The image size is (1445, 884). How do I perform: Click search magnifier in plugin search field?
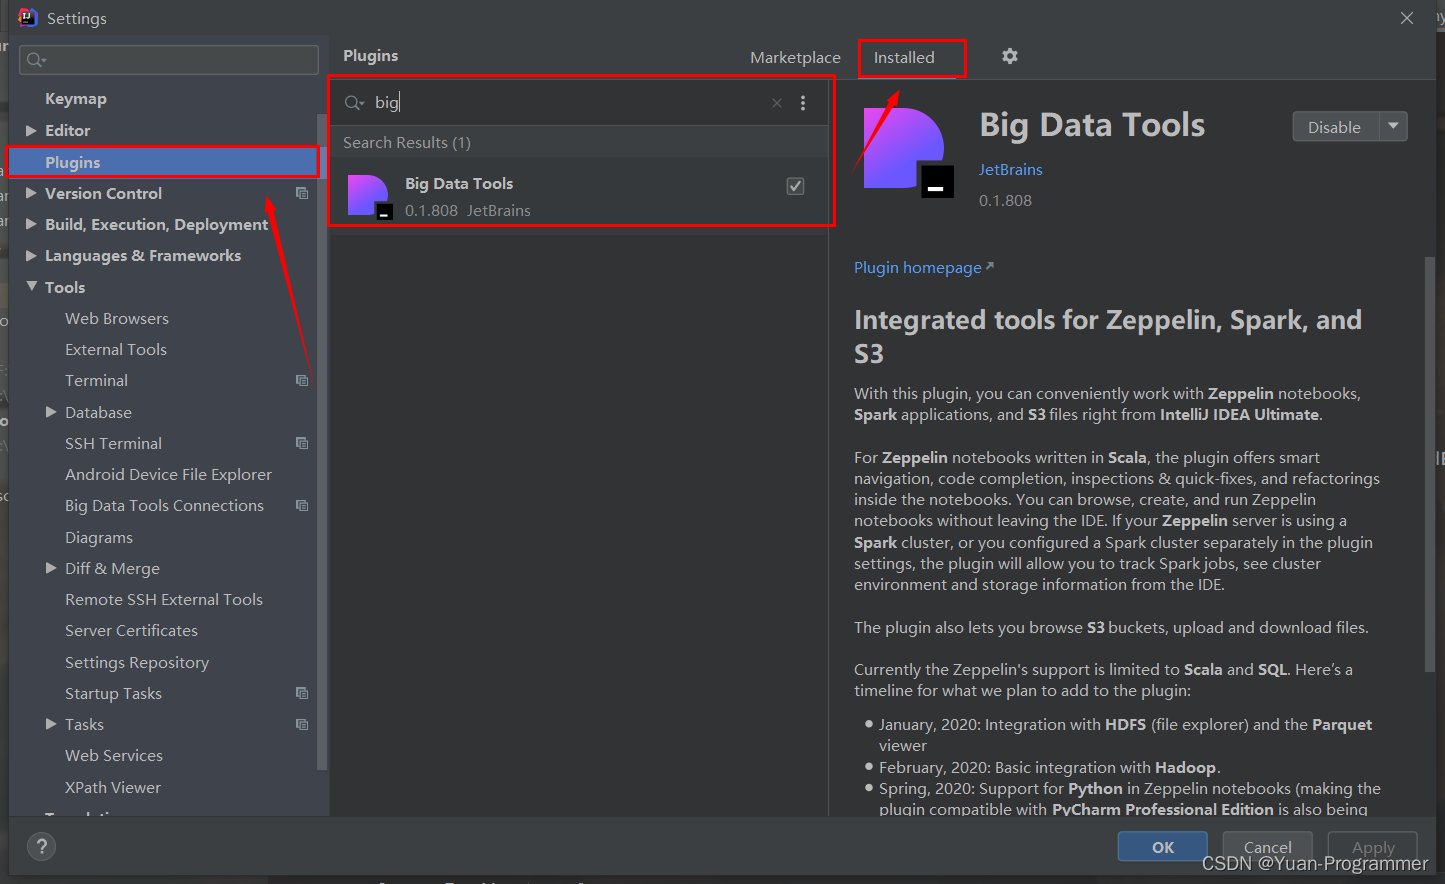(354, 103)
